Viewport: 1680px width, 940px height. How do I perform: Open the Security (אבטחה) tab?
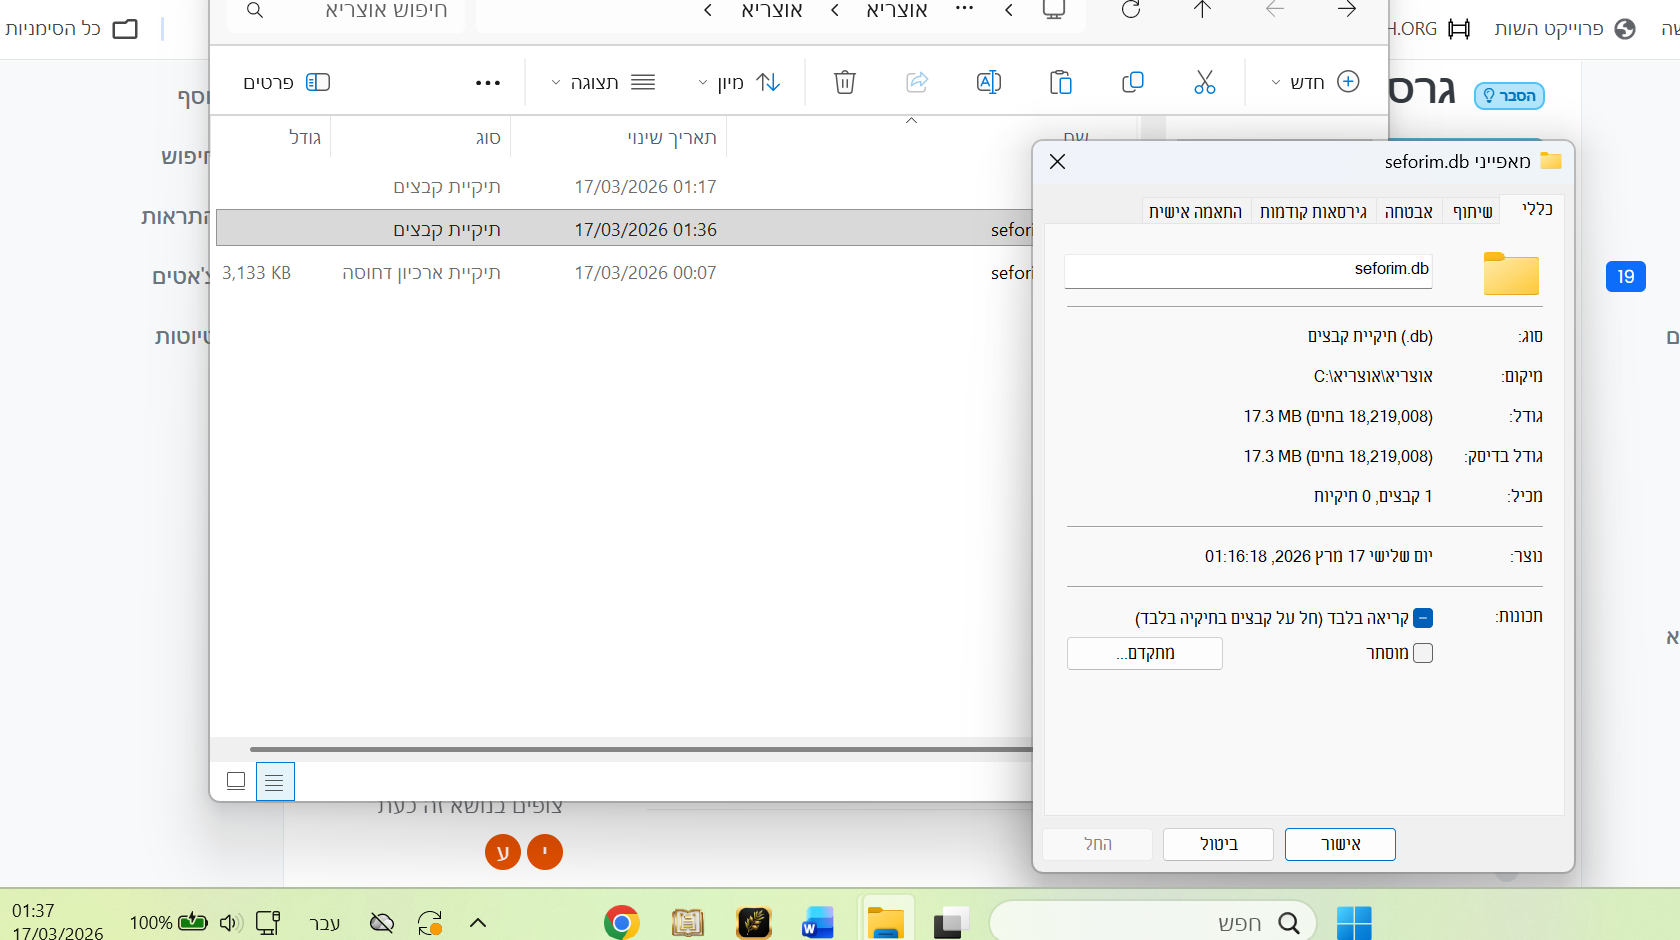(1408, 211)
